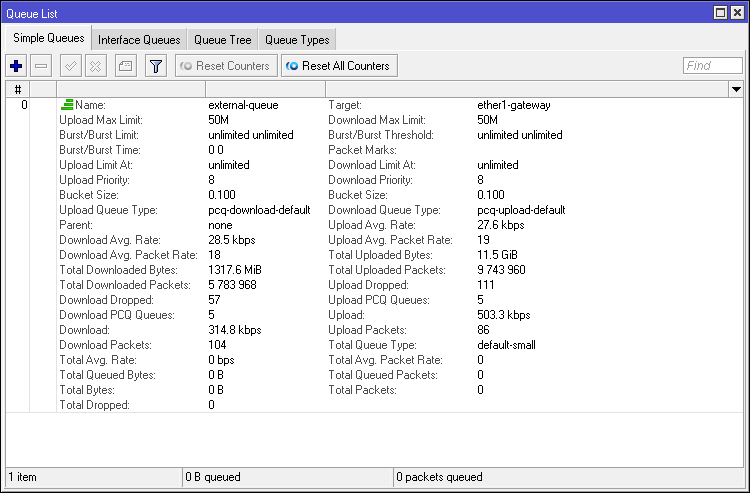This screenshot has width=750, height=493.
Task: Click Total Downloaded Bytes 1317.6 MiB
Action: 235,270
